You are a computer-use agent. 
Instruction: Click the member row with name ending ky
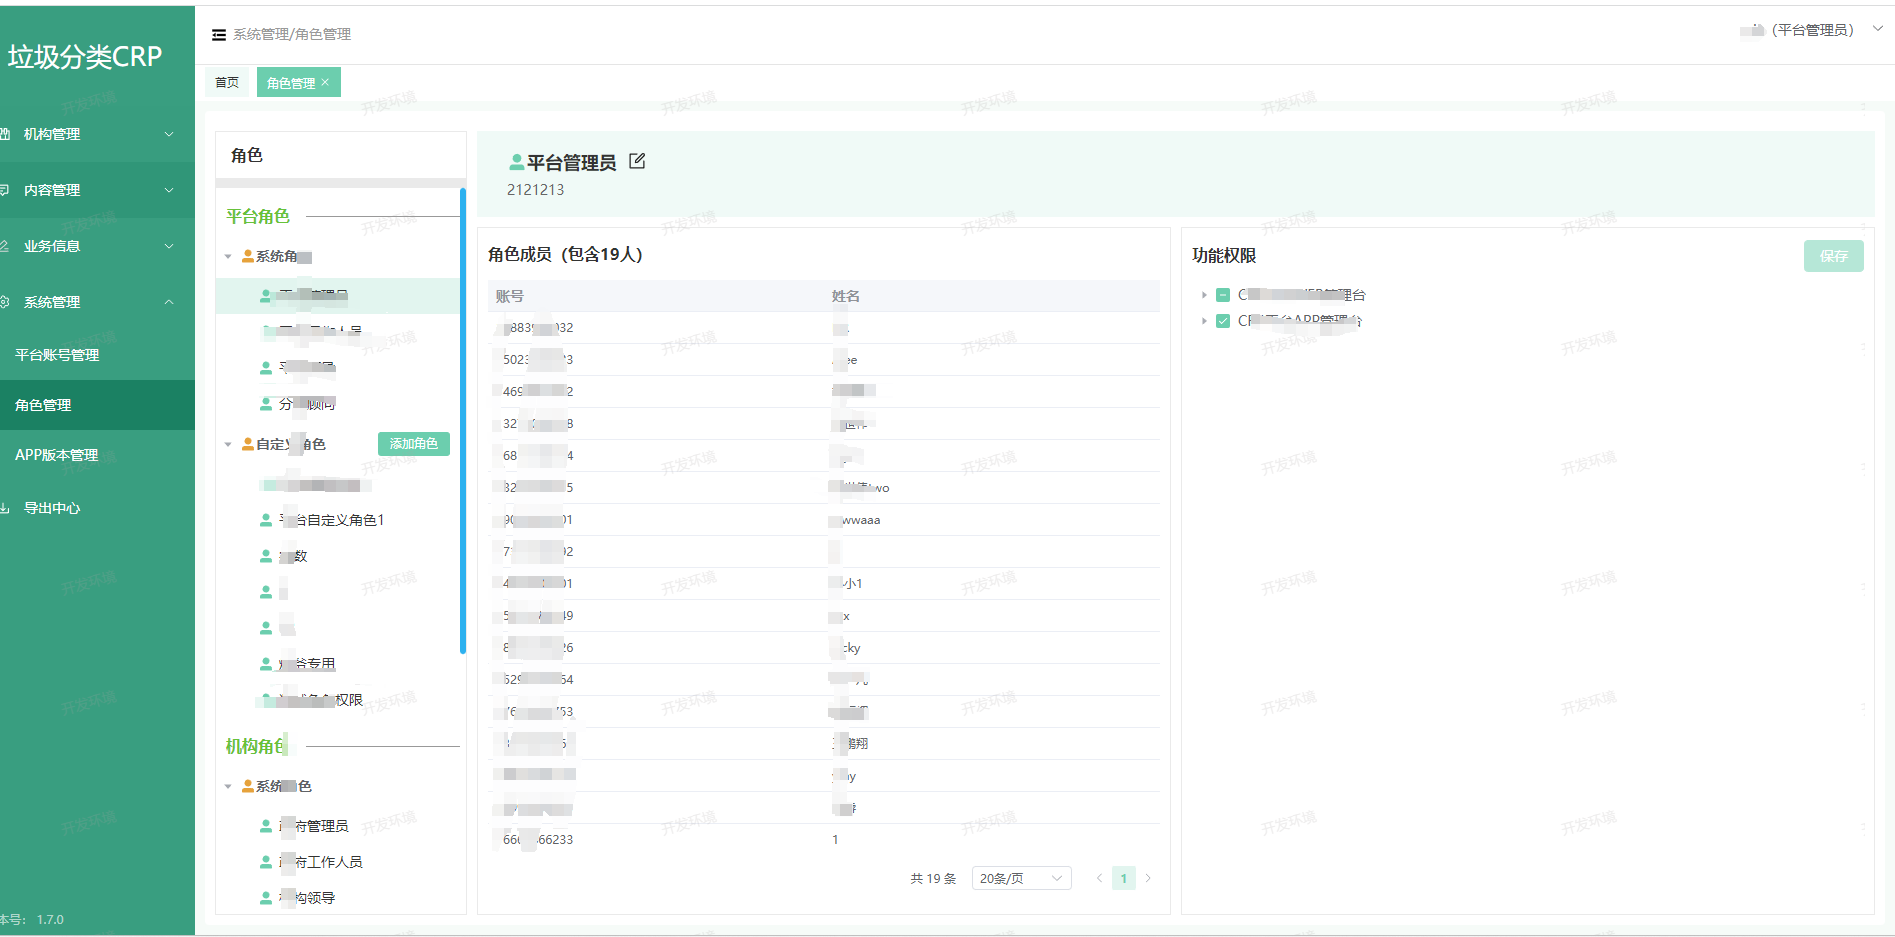tap(825, 648)
